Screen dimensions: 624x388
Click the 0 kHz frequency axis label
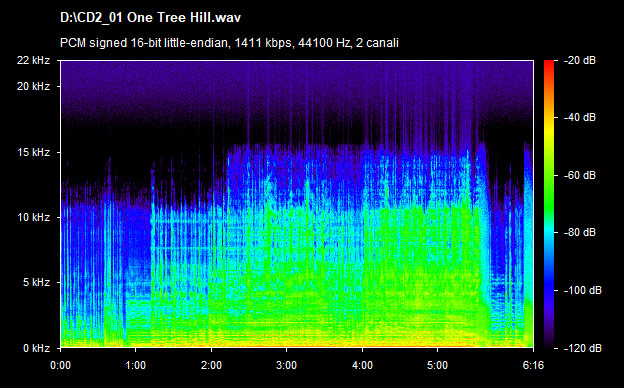[x=36, y=348]
